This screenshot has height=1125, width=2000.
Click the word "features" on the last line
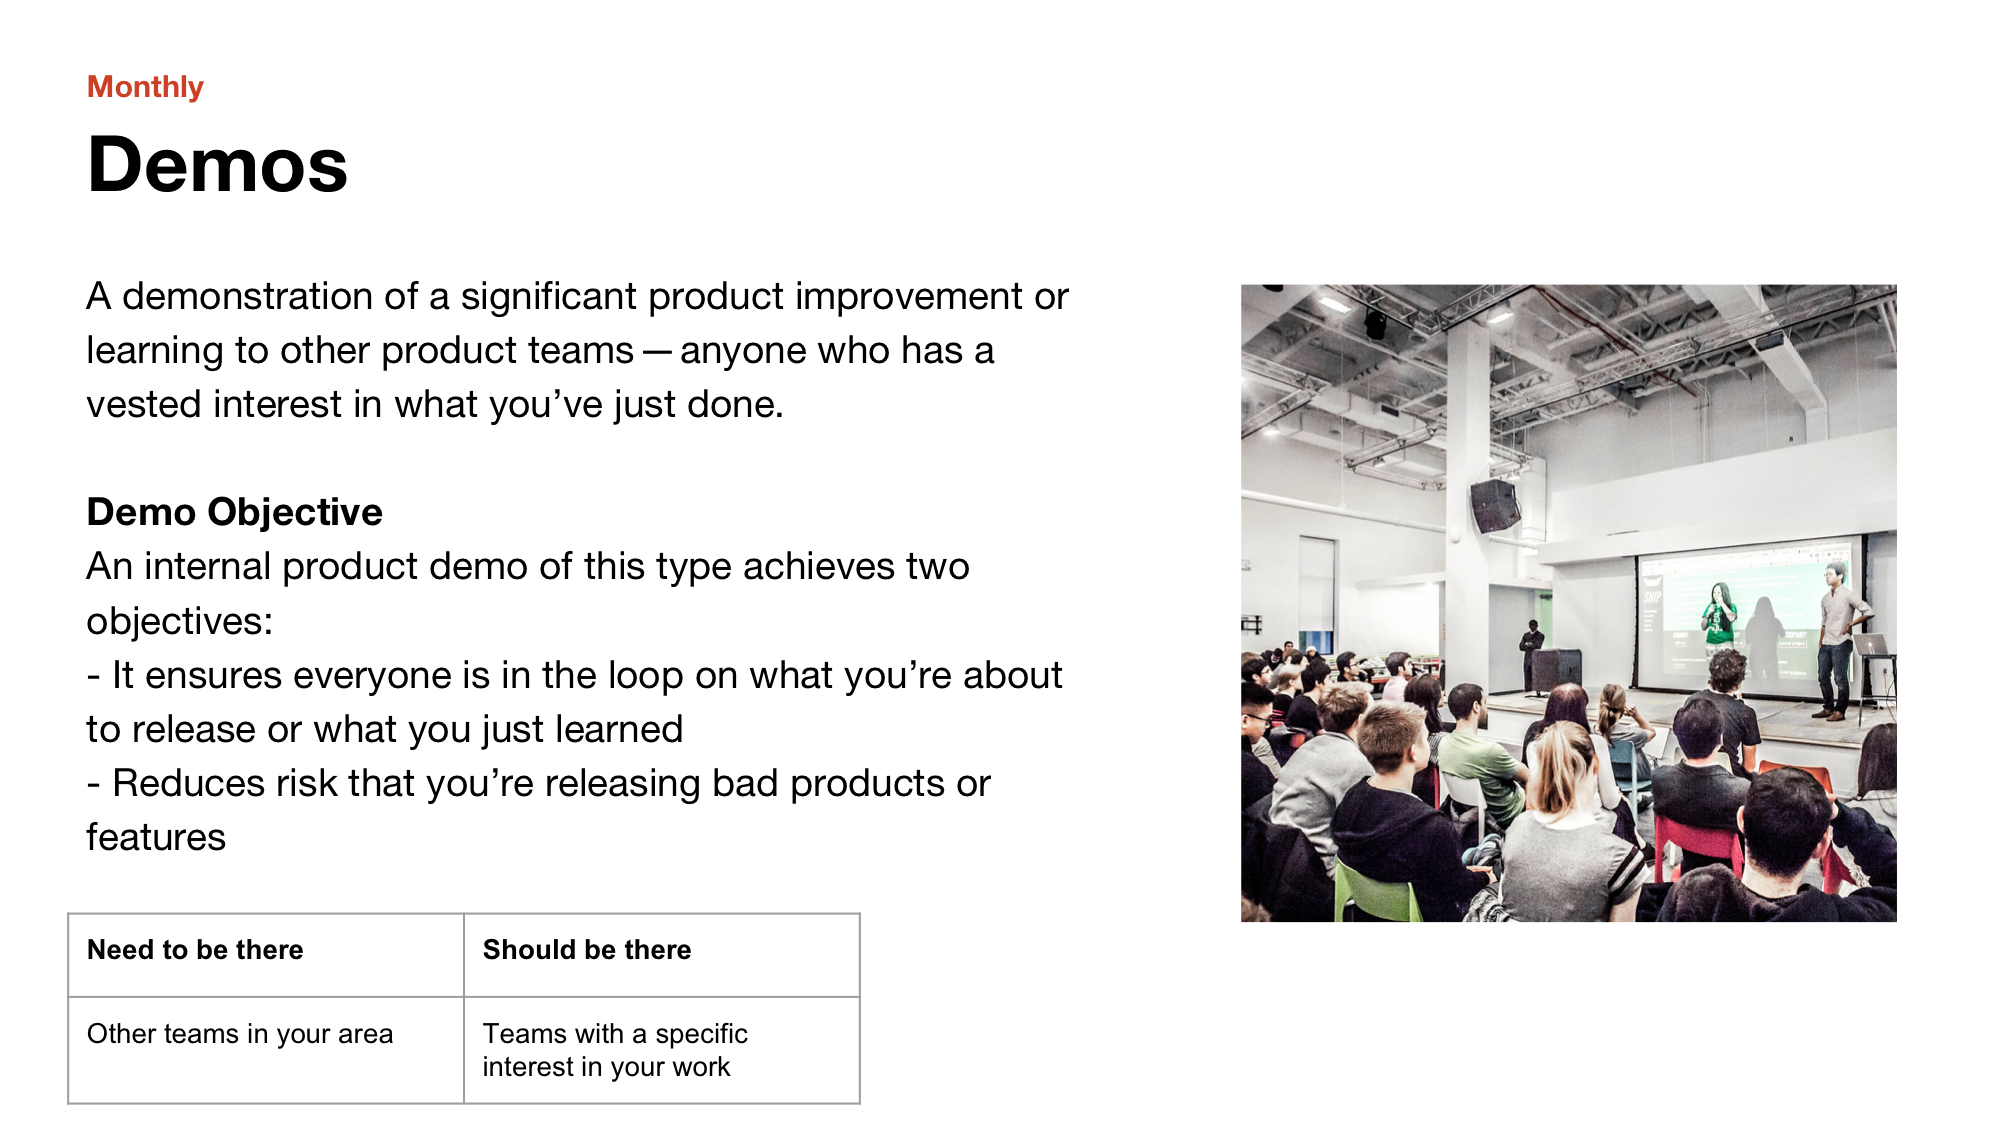[156, 838]
